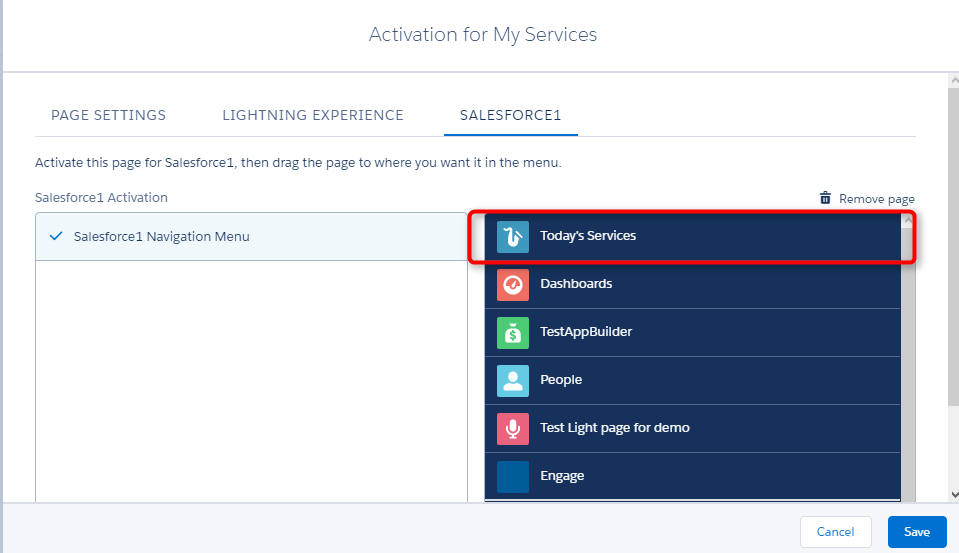Select the Engage menu label
Viewport: 959px width, 553px height.
pos(562,476)
